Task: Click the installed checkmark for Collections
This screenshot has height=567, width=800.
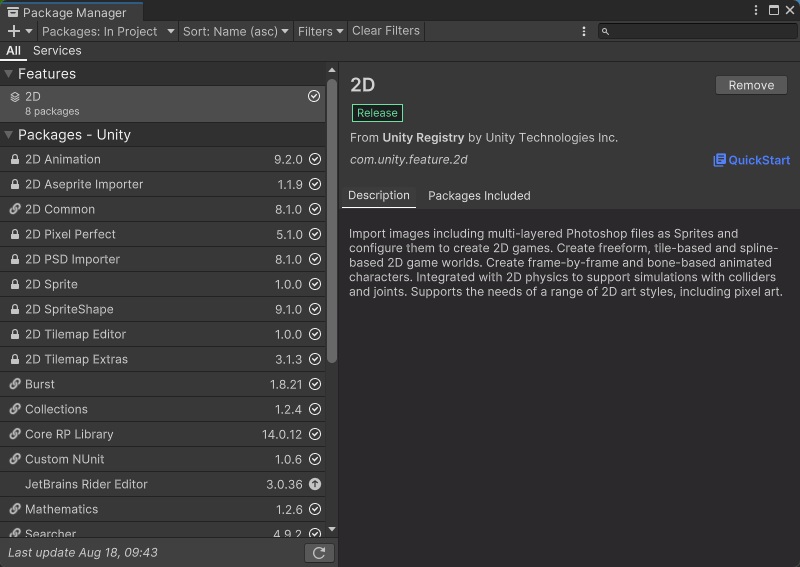Action: (x=315, y=409)
